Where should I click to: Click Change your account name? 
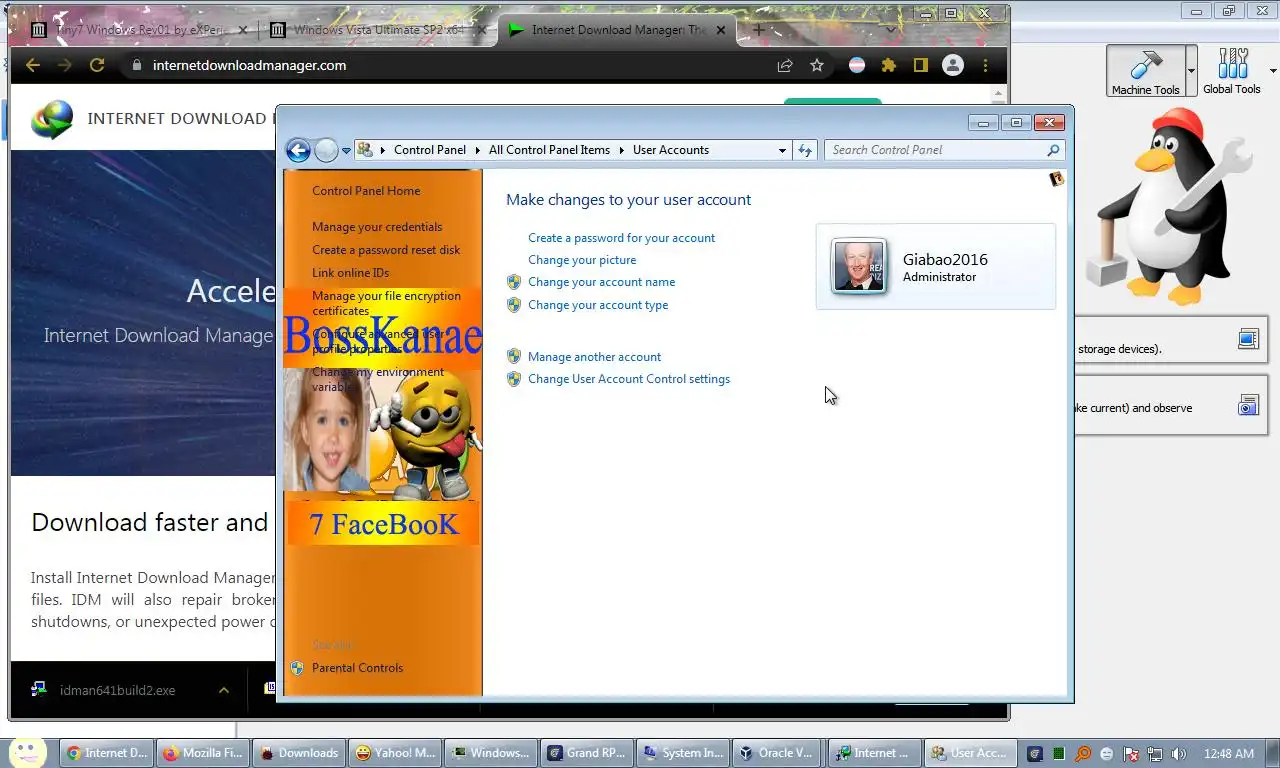(x=601, y=282)
